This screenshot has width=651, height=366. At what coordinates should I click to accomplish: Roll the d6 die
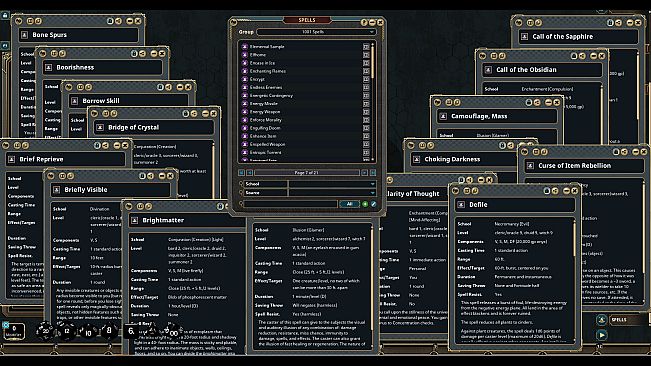(x=131, y=331)
